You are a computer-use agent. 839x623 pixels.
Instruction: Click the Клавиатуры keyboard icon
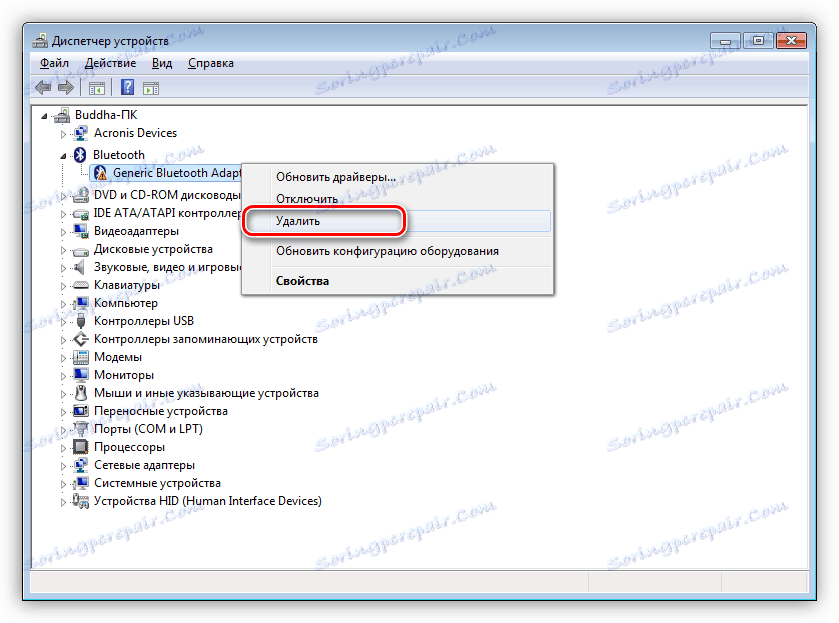pos(81,285)
